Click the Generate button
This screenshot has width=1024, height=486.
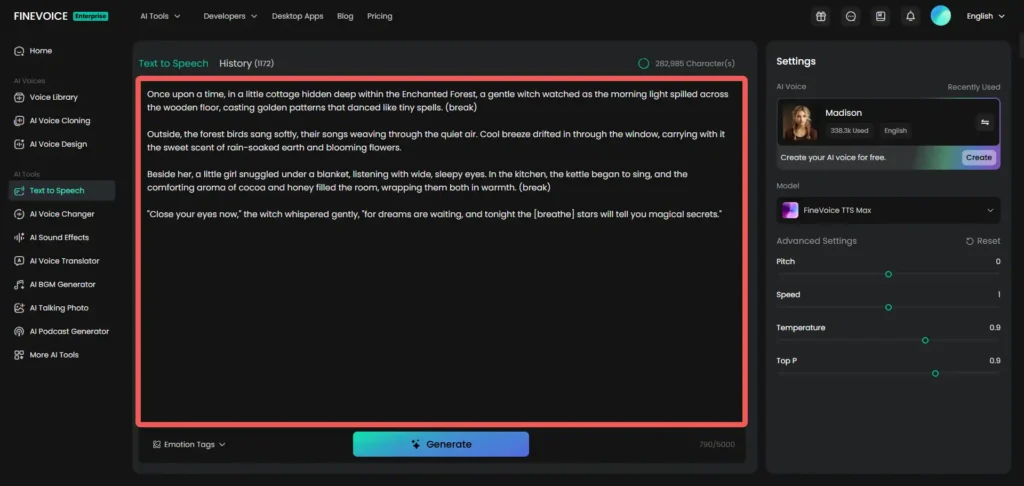point(441,444)
